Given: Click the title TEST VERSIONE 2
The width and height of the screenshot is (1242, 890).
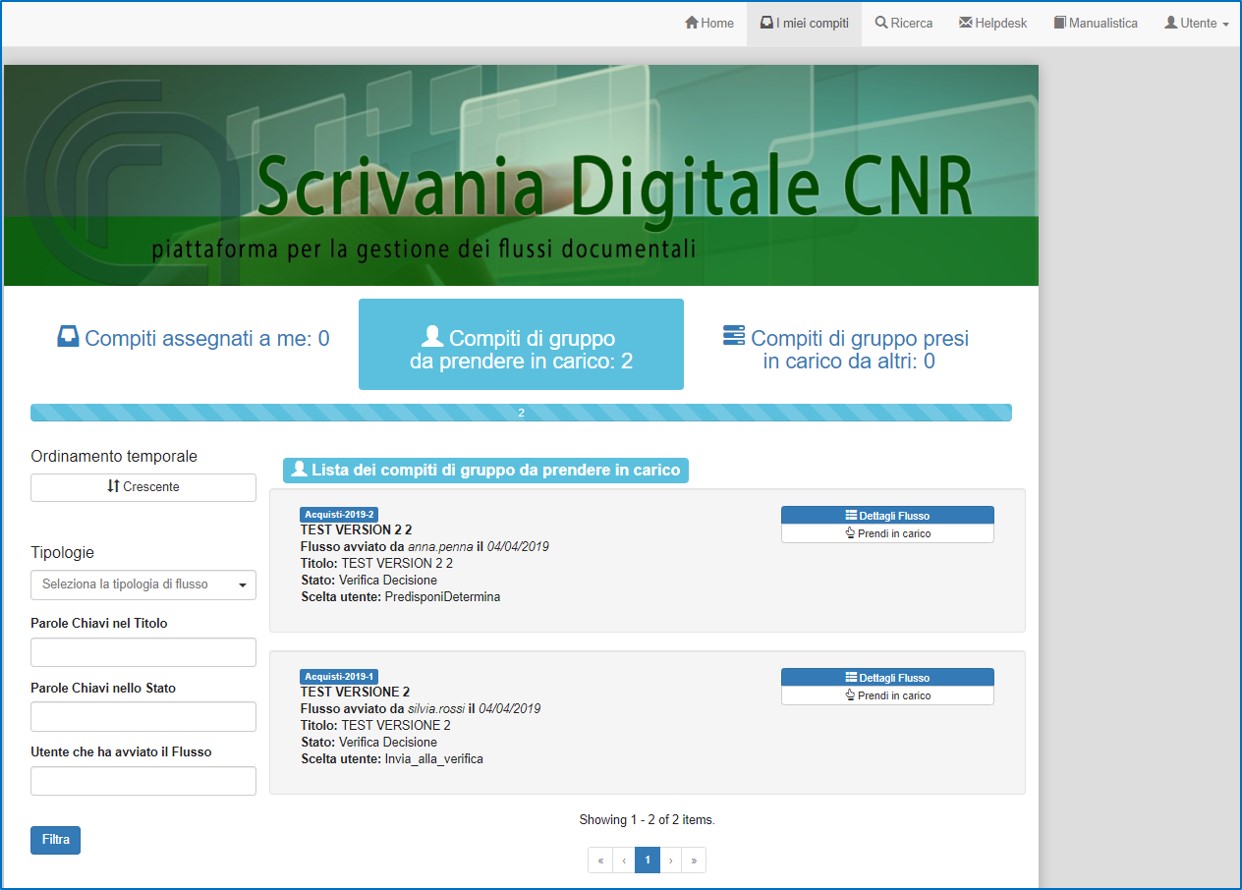Looking at the screenshot, I should [x=355, y=692].
